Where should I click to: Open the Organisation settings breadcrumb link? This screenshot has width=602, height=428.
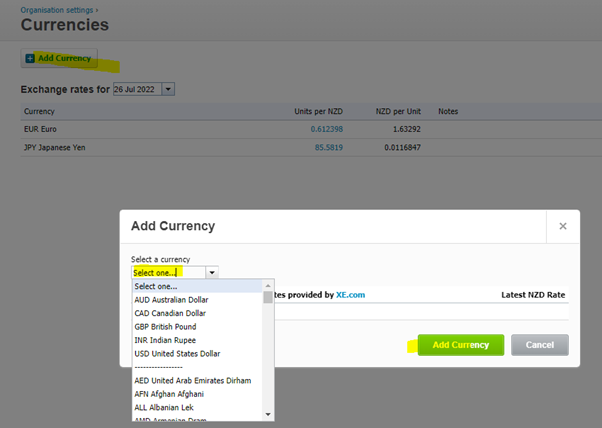pos(56,9)
